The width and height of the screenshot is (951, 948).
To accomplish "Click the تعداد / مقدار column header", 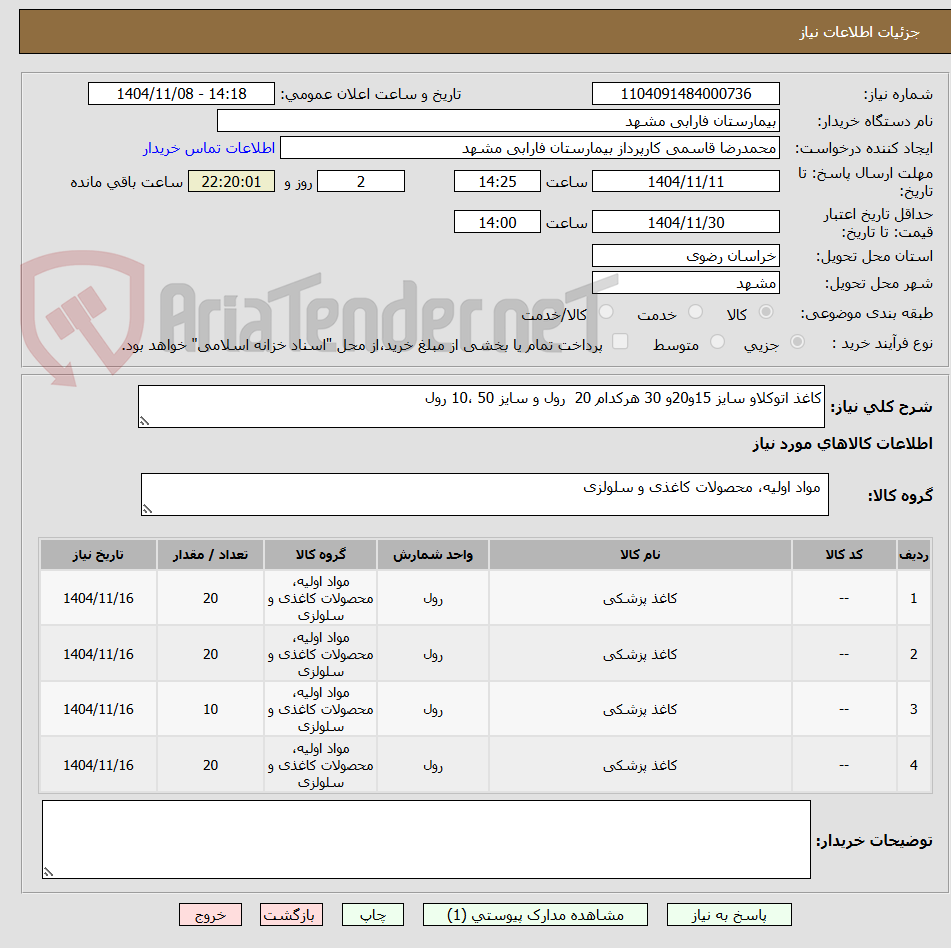I will [210, 554].
